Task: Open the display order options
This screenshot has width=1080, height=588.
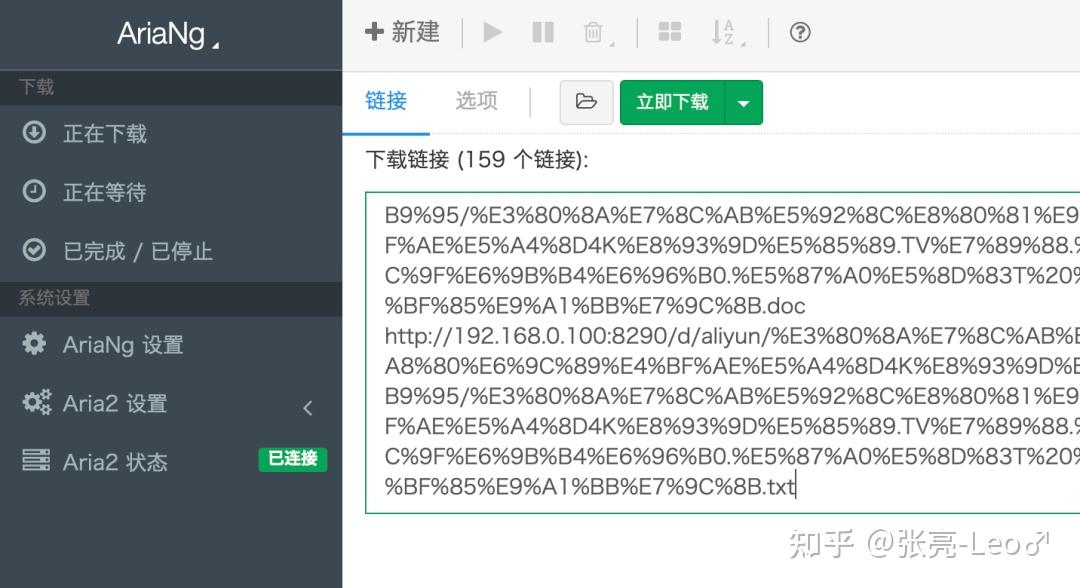Action: [x=669, y=31]
